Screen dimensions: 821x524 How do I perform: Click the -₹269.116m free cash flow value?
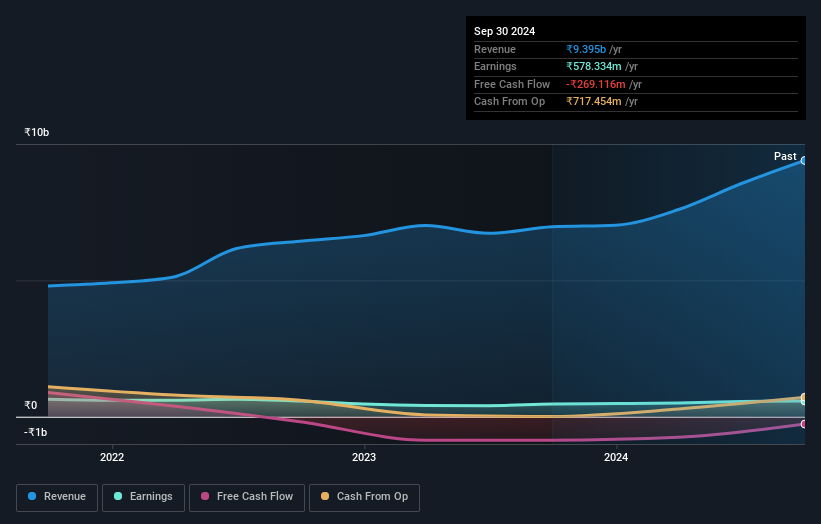tap(596, 84)
